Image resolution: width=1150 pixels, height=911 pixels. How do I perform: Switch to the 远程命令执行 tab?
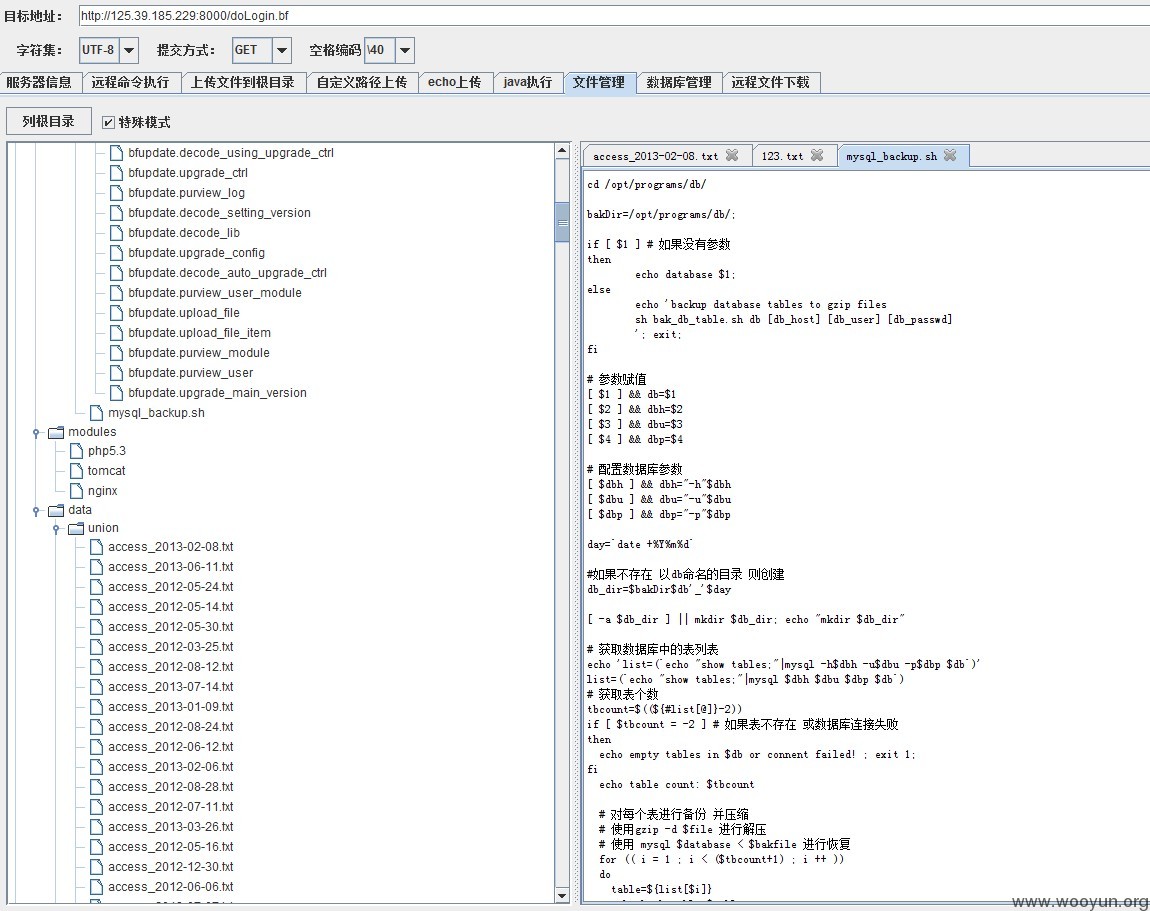pos(131,82)
